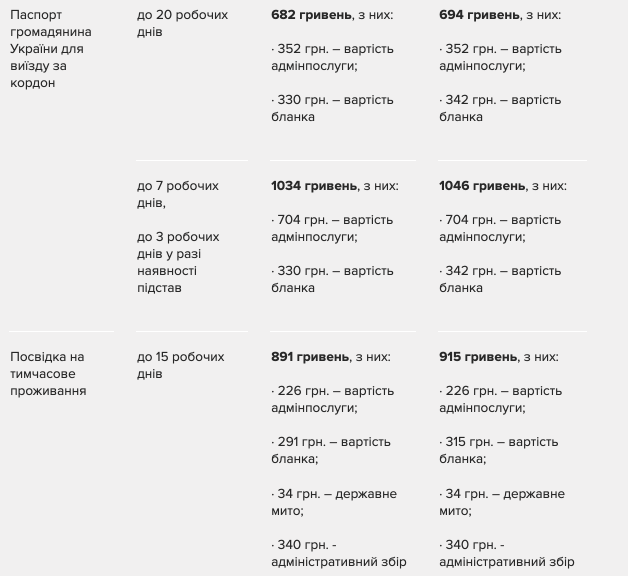Select the "до 15 робочих днів" term cell
This screenshot has width=628, height=576.
click(x=180, y=365)
